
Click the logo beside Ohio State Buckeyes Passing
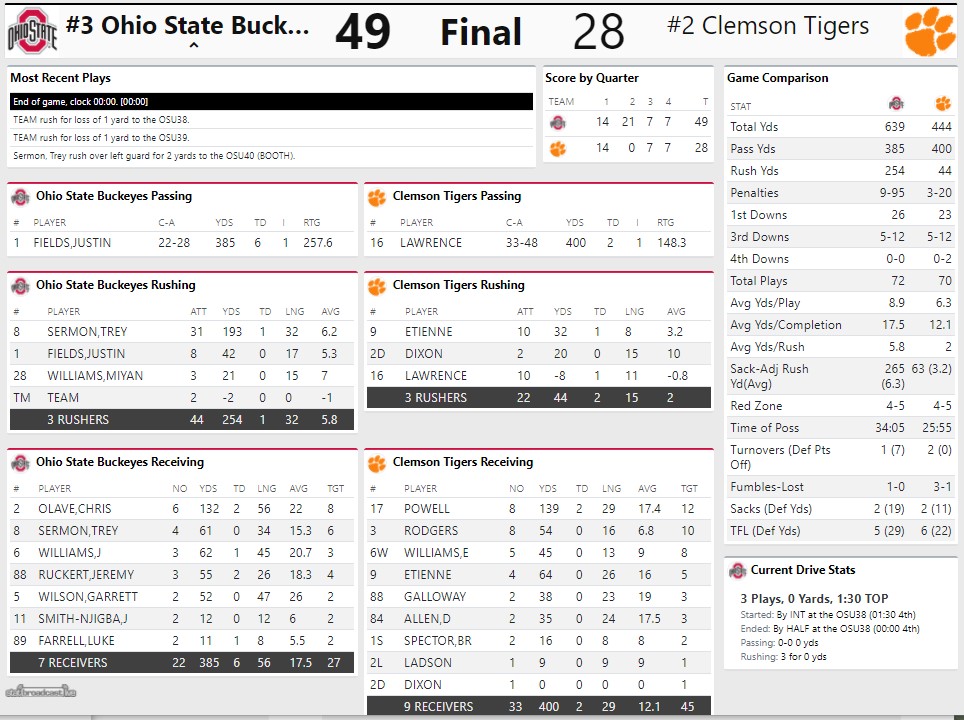coord(20,197)
